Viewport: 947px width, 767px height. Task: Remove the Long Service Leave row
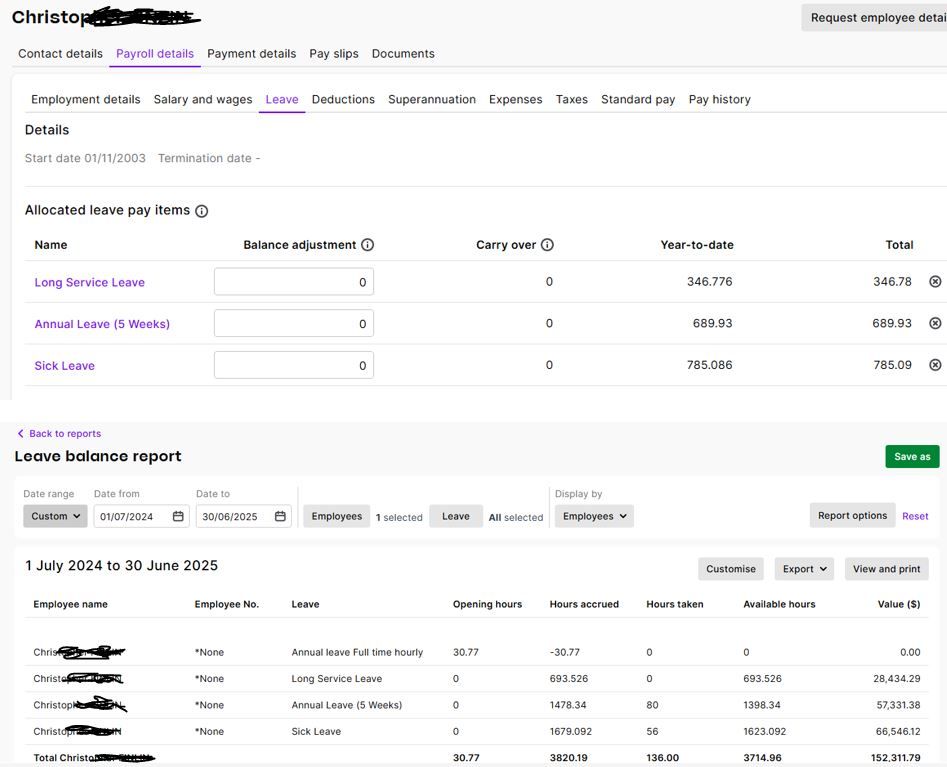pyautogui.click(x=935, y=282)
